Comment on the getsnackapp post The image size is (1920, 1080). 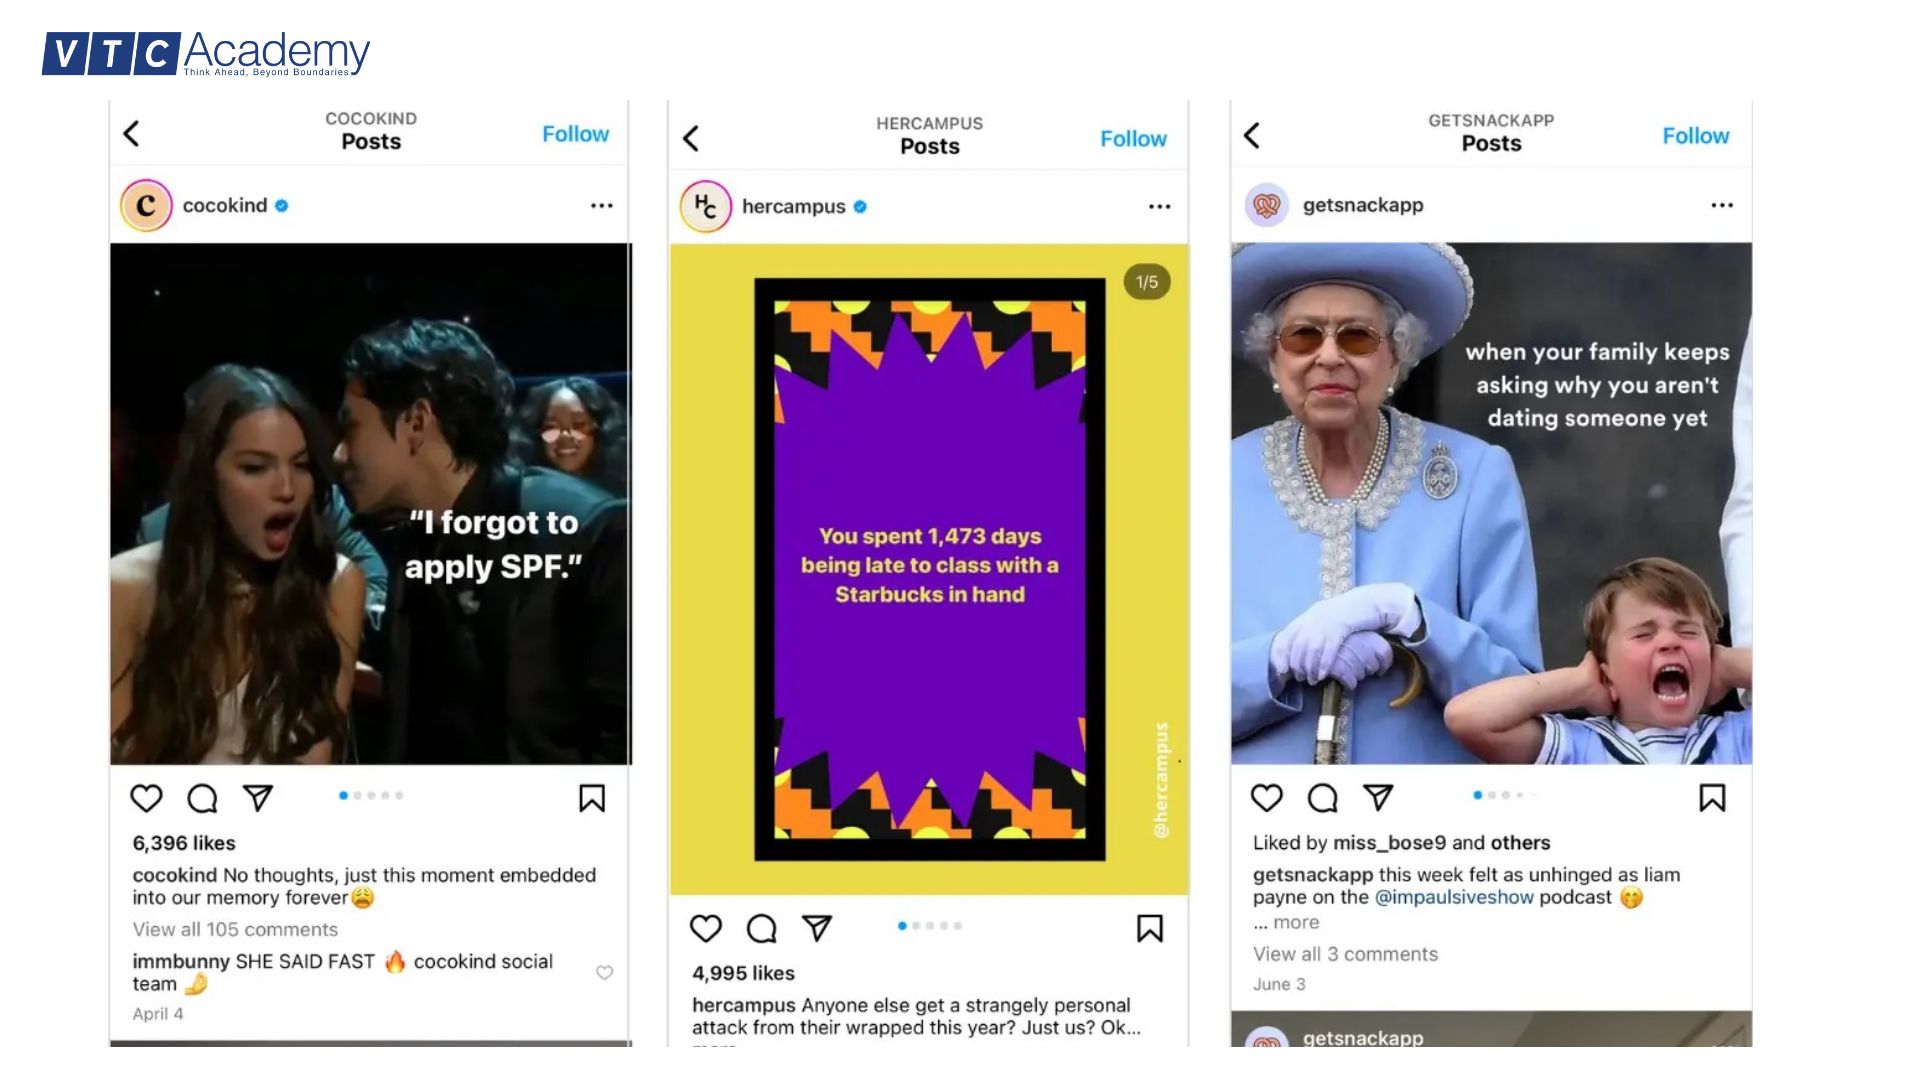click(1322, 797)
